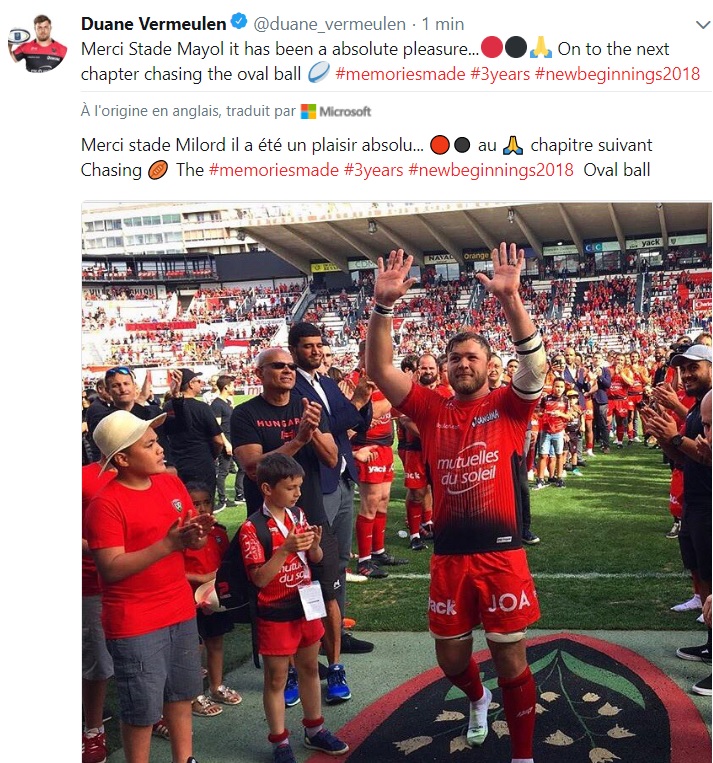Click the black circle emoji in original tweet
Image resolution: width=713 pixels, height=763 pixels.
point(516,48)
